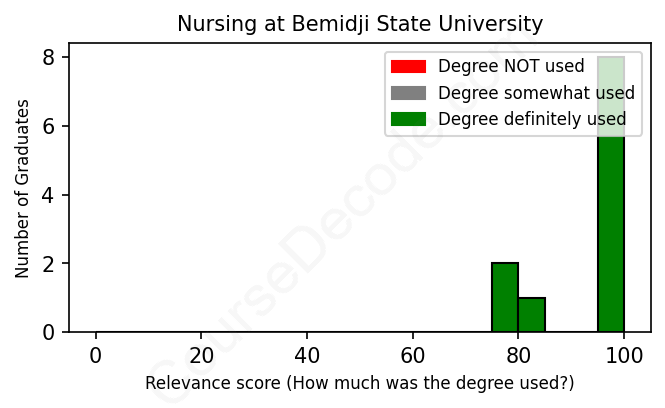Click the x-axis tick label 20

pyautogui.click(x=201, y=355)
